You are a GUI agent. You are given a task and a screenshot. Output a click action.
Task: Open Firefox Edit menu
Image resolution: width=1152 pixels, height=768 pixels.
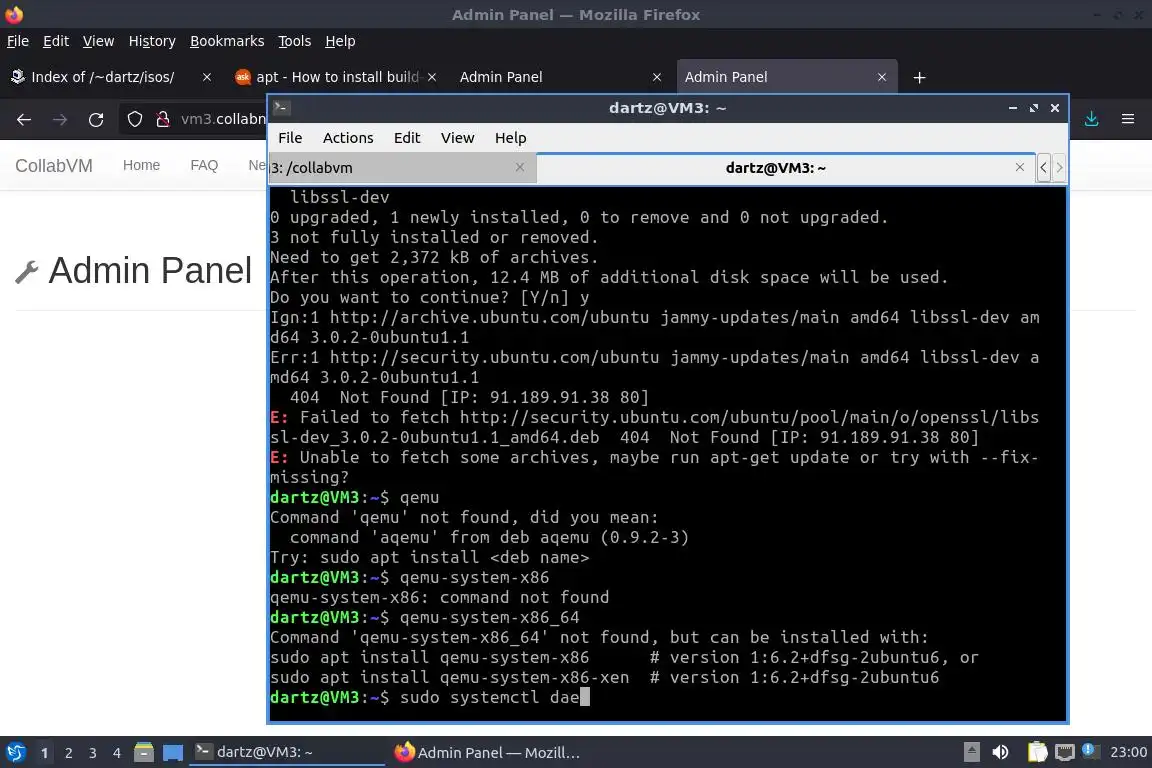click(56, 41)
